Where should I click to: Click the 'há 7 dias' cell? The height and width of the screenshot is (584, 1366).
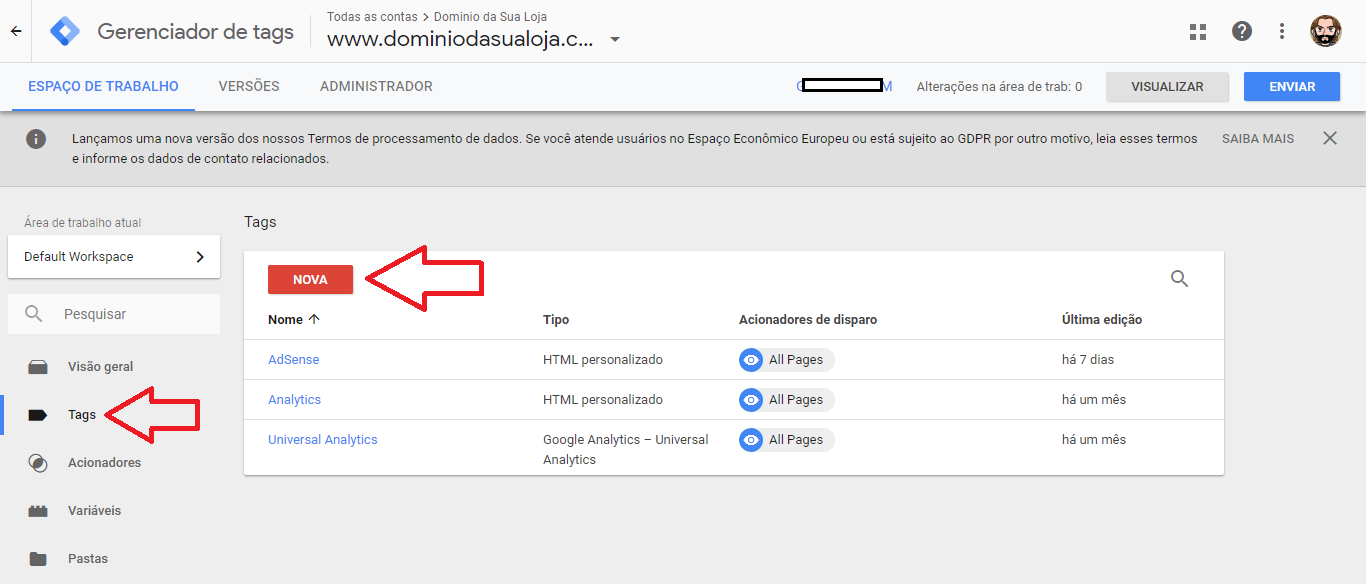[1088, 360]
